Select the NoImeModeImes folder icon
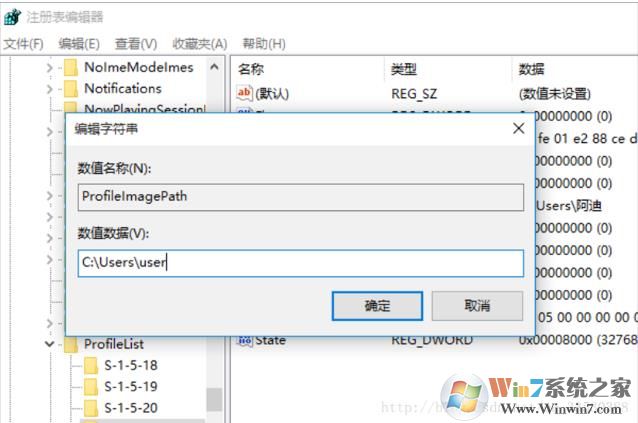638x423 pixels. (71, 68)
